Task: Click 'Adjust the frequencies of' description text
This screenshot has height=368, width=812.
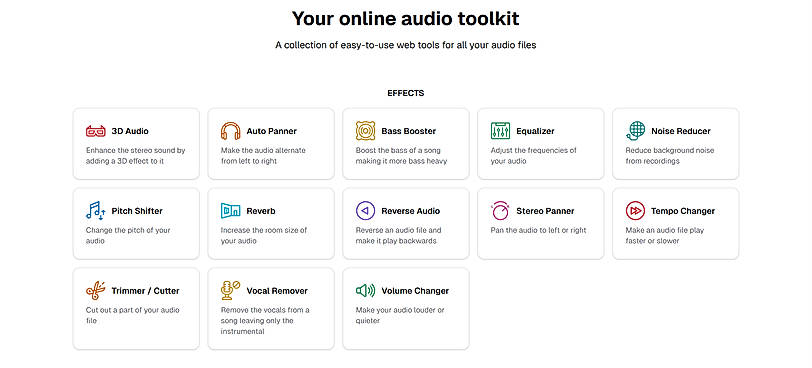Action: click(533, 151)
